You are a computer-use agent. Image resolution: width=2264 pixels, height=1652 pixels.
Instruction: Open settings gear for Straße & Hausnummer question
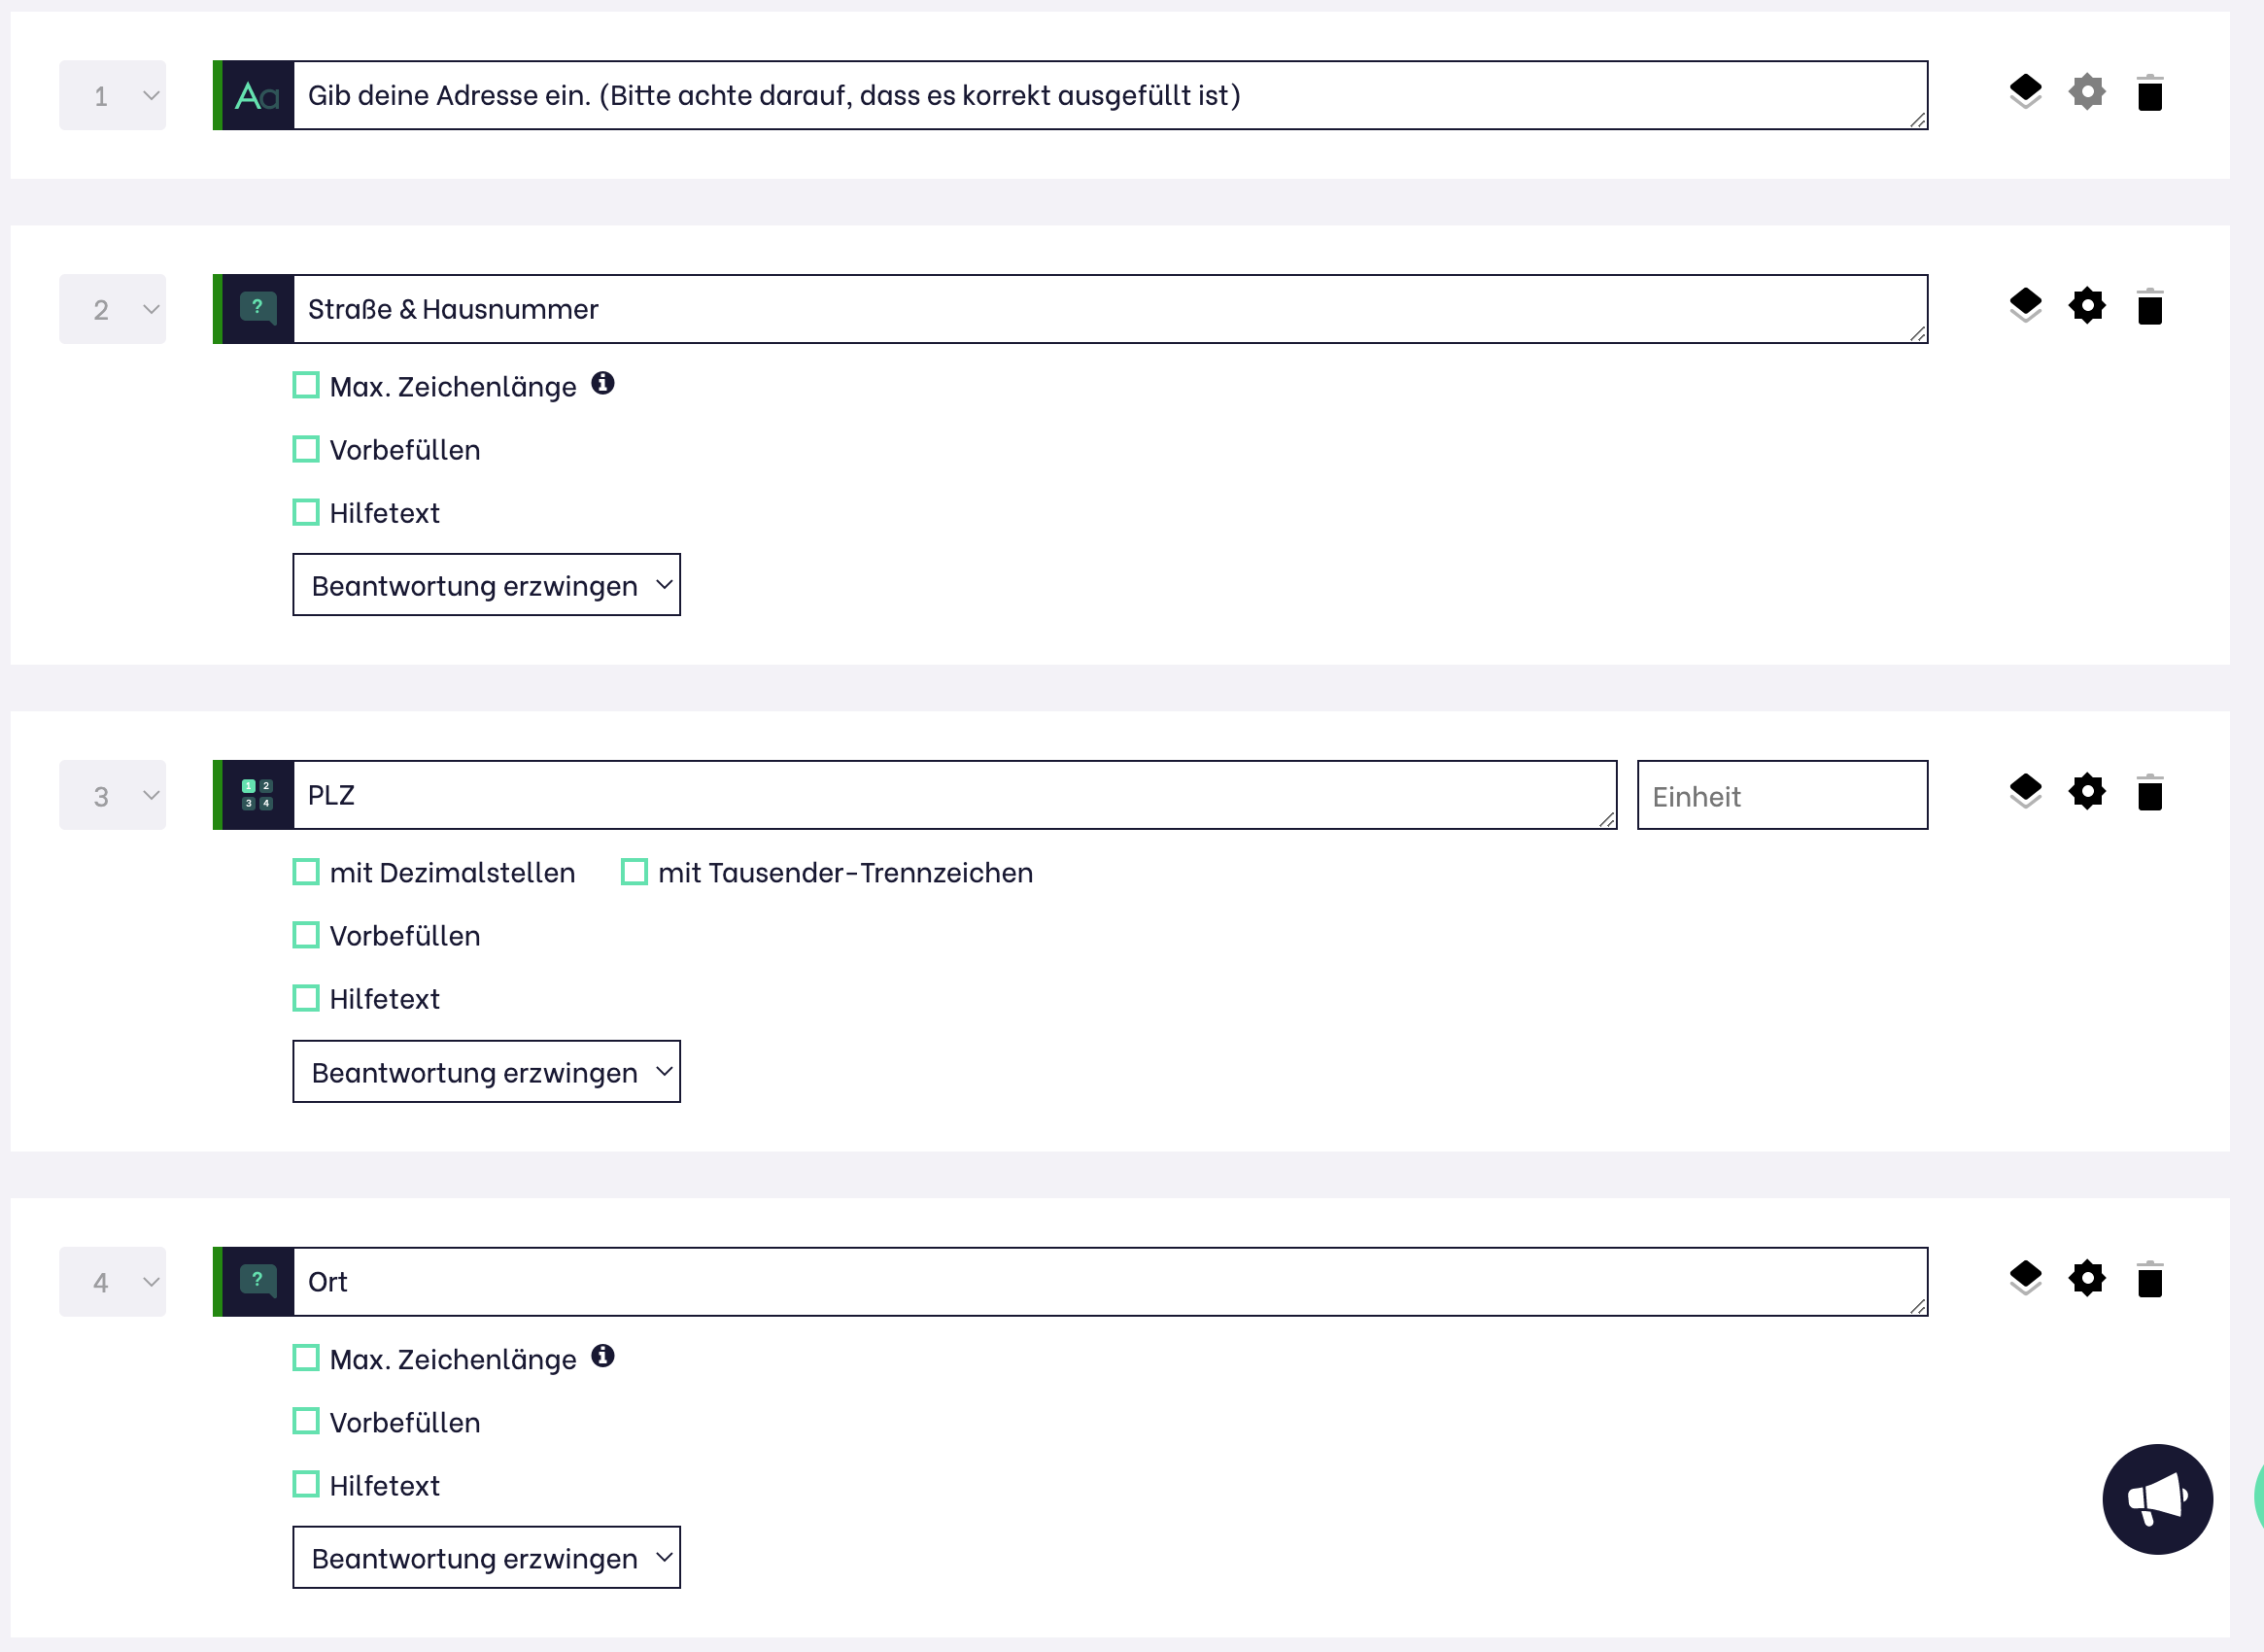coord(2086,306)
